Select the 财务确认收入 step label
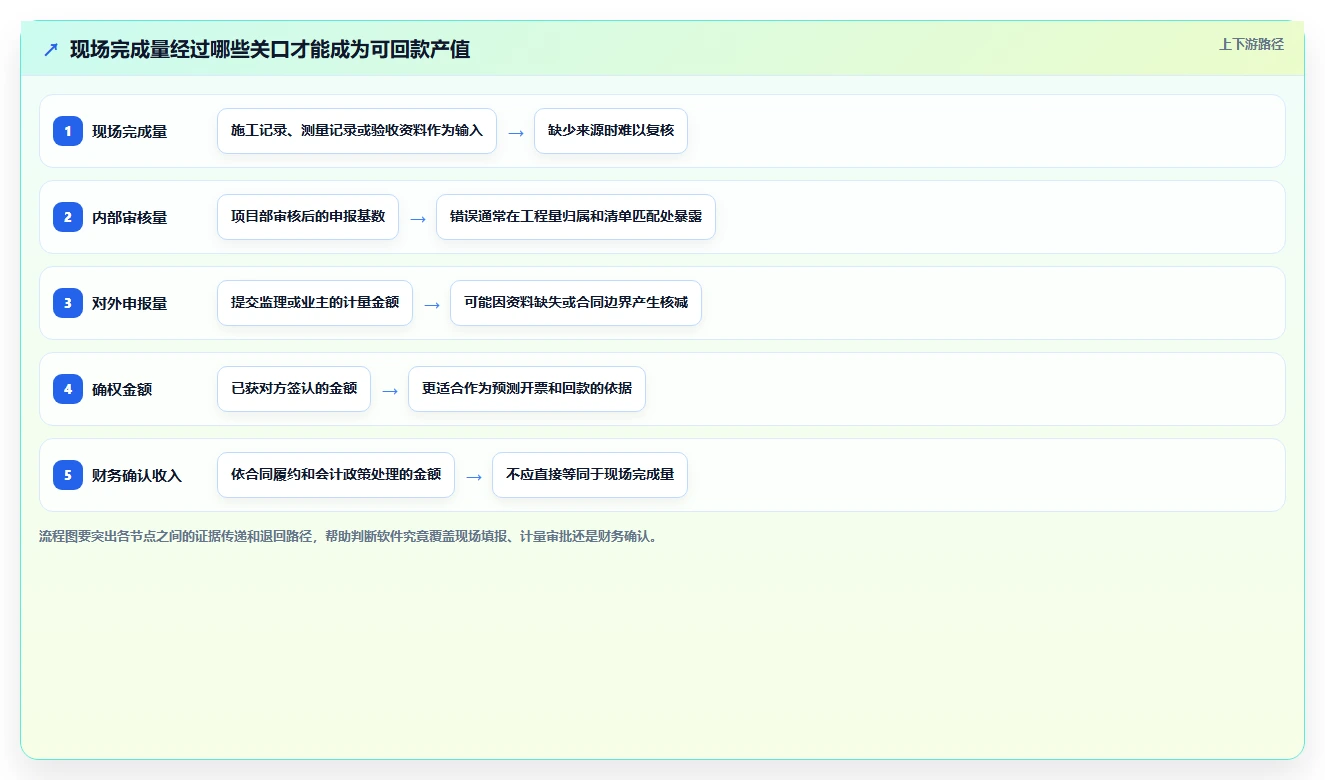Viewport: 1325px width, 780px height. (137, 475)
